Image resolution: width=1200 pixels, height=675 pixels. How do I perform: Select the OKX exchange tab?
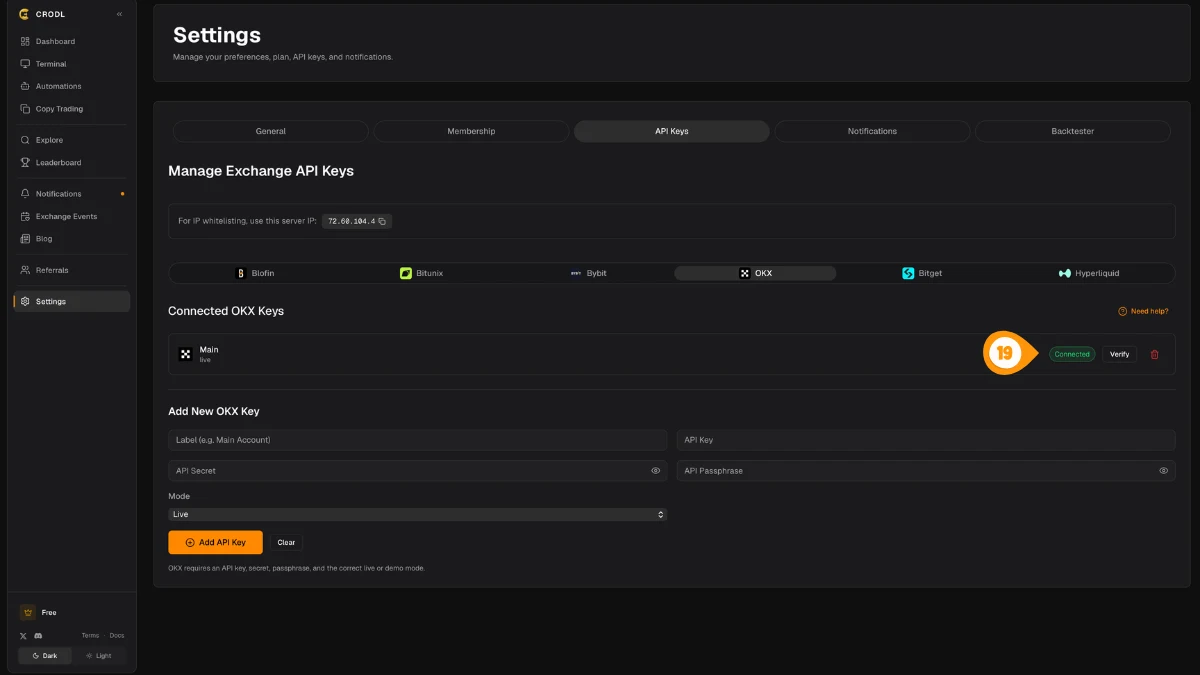coord(755,273)
